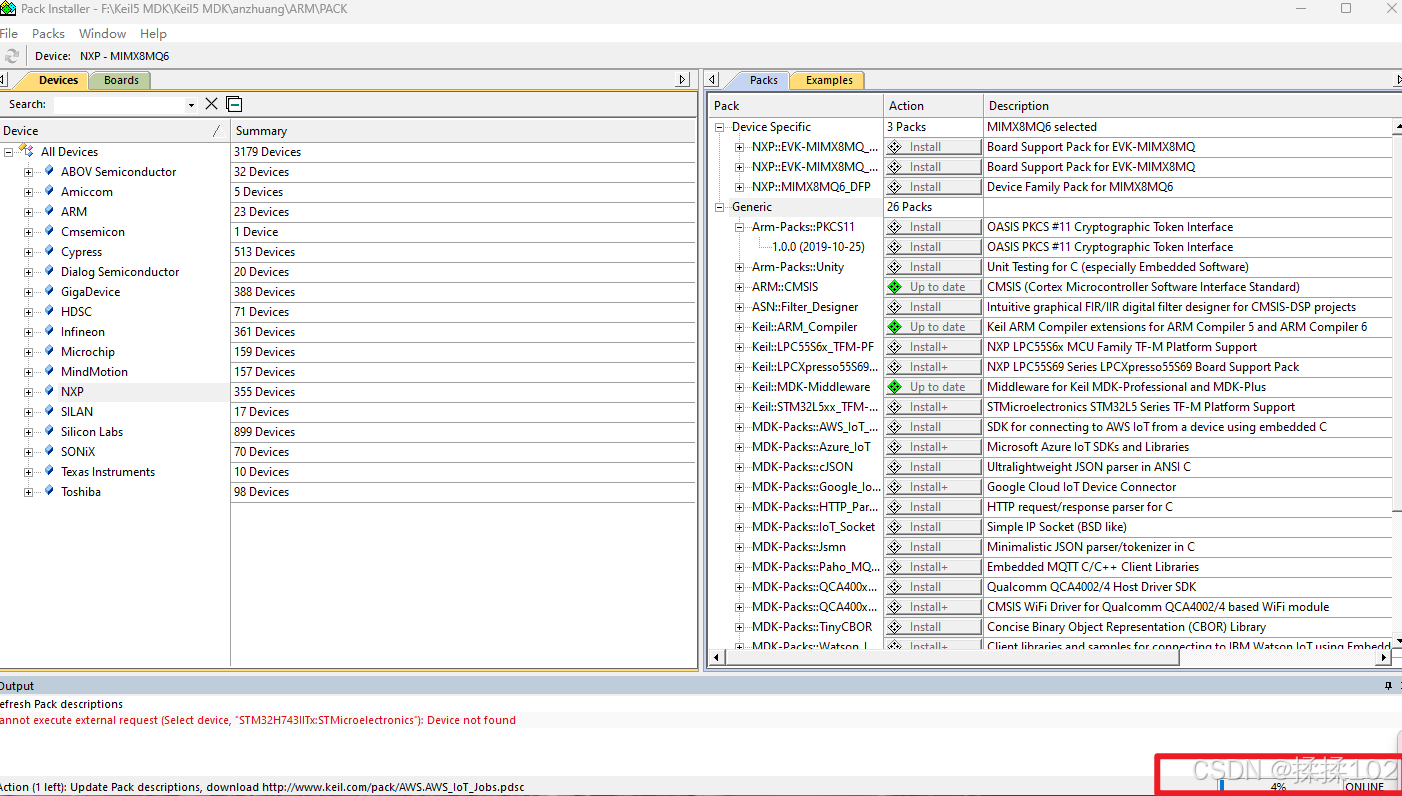The image size is (1402, 796).
Task: Open the Window menu
Action: [x=102, y=33]
